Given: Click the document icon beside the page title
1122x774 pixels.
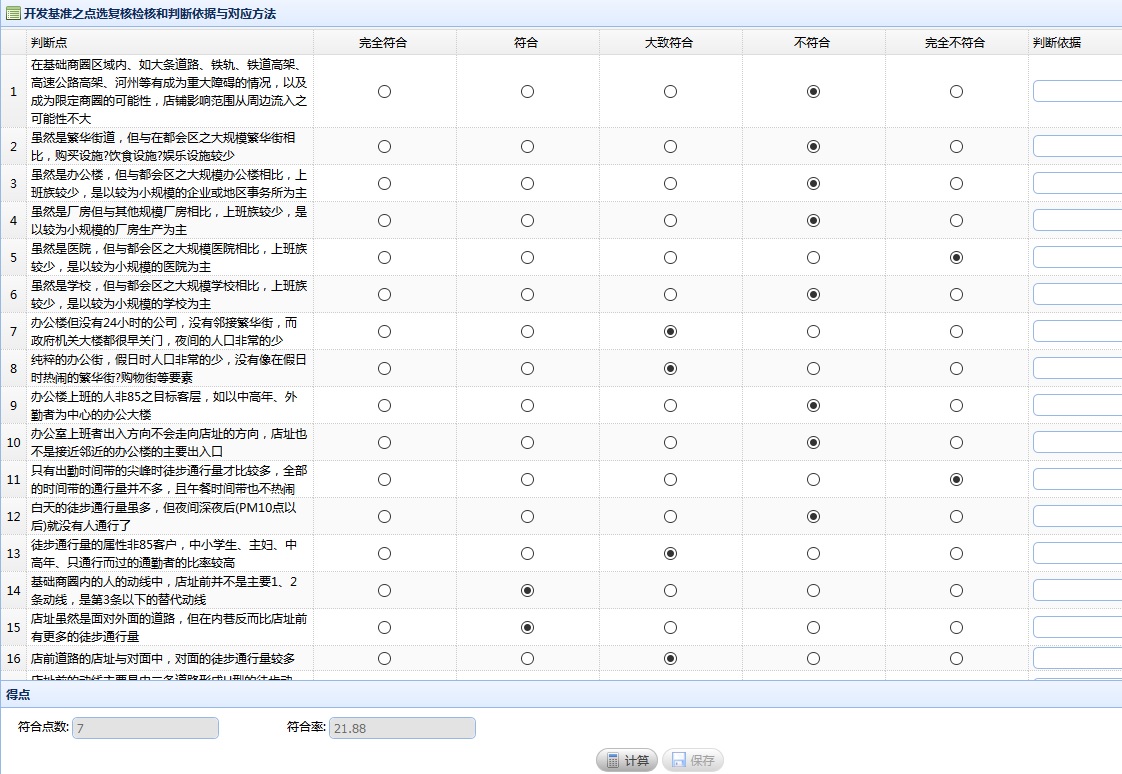Looking at the screenshot, I should coord(11,14).
